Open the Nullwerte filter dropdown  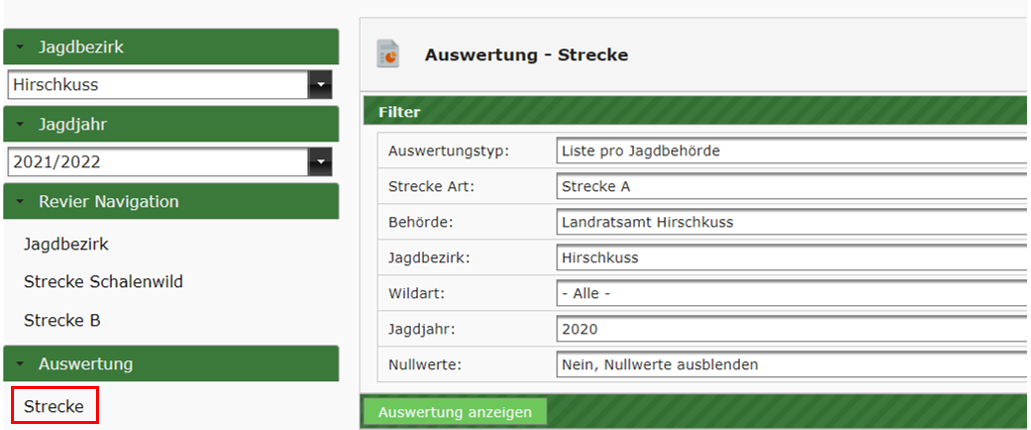(x=791, y=365)
